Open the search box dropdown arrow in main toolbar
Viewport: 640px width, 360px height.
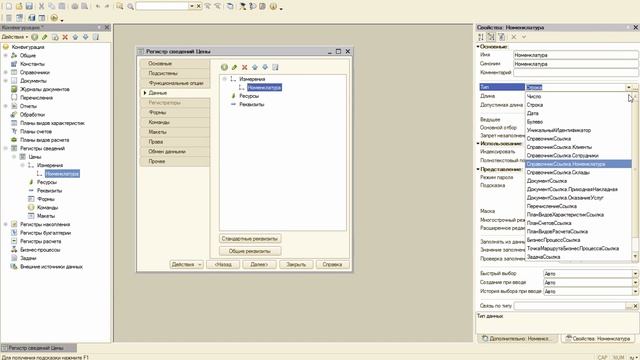(x=192, y=6)
